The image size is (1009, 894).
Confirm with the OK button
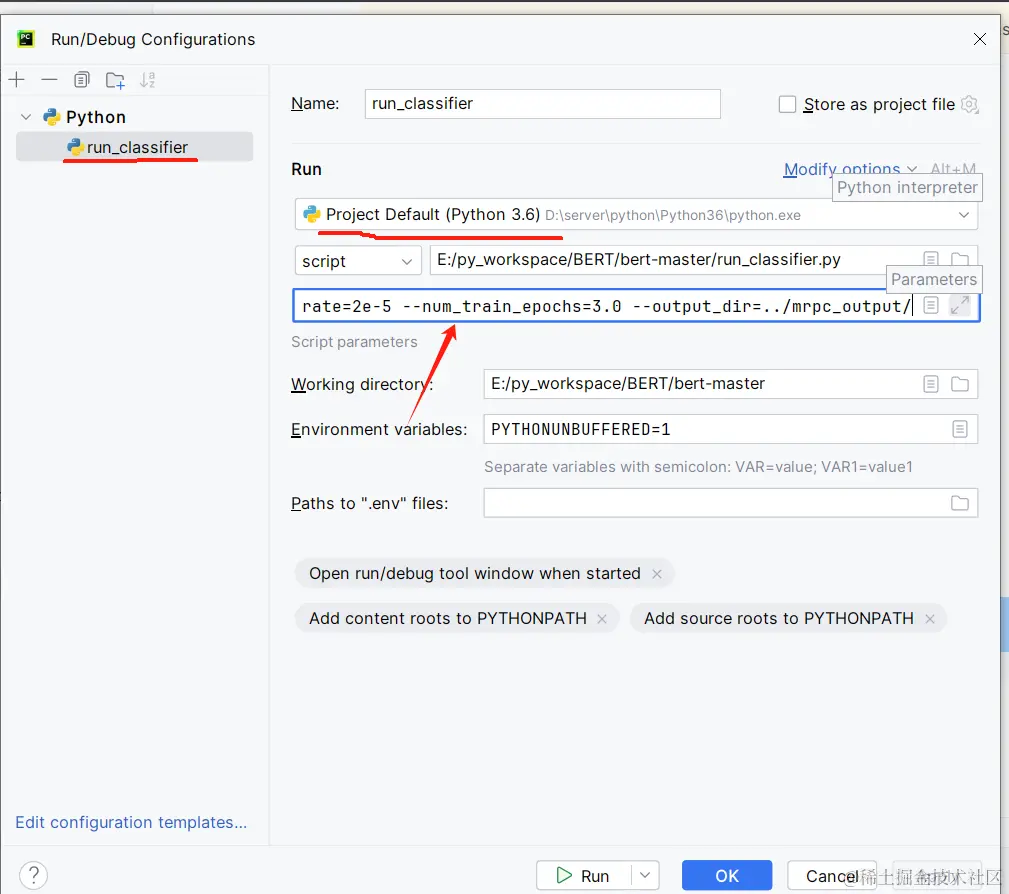tap(727, 875)
